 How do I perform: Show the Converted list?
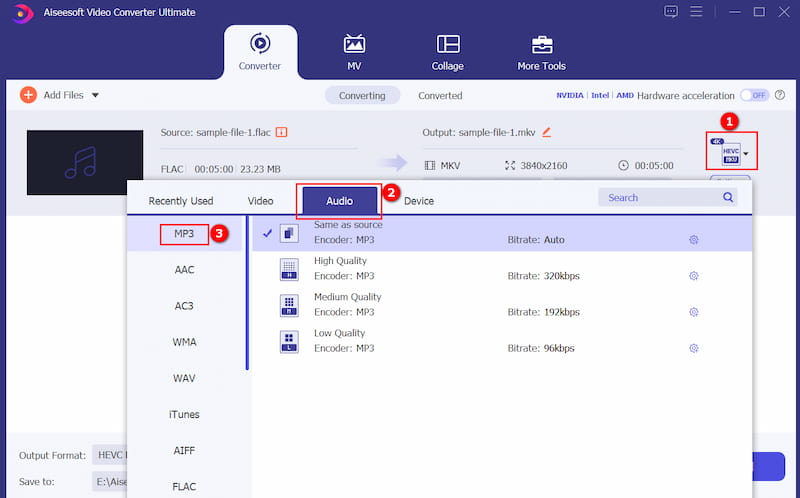(x=440, y=95)
